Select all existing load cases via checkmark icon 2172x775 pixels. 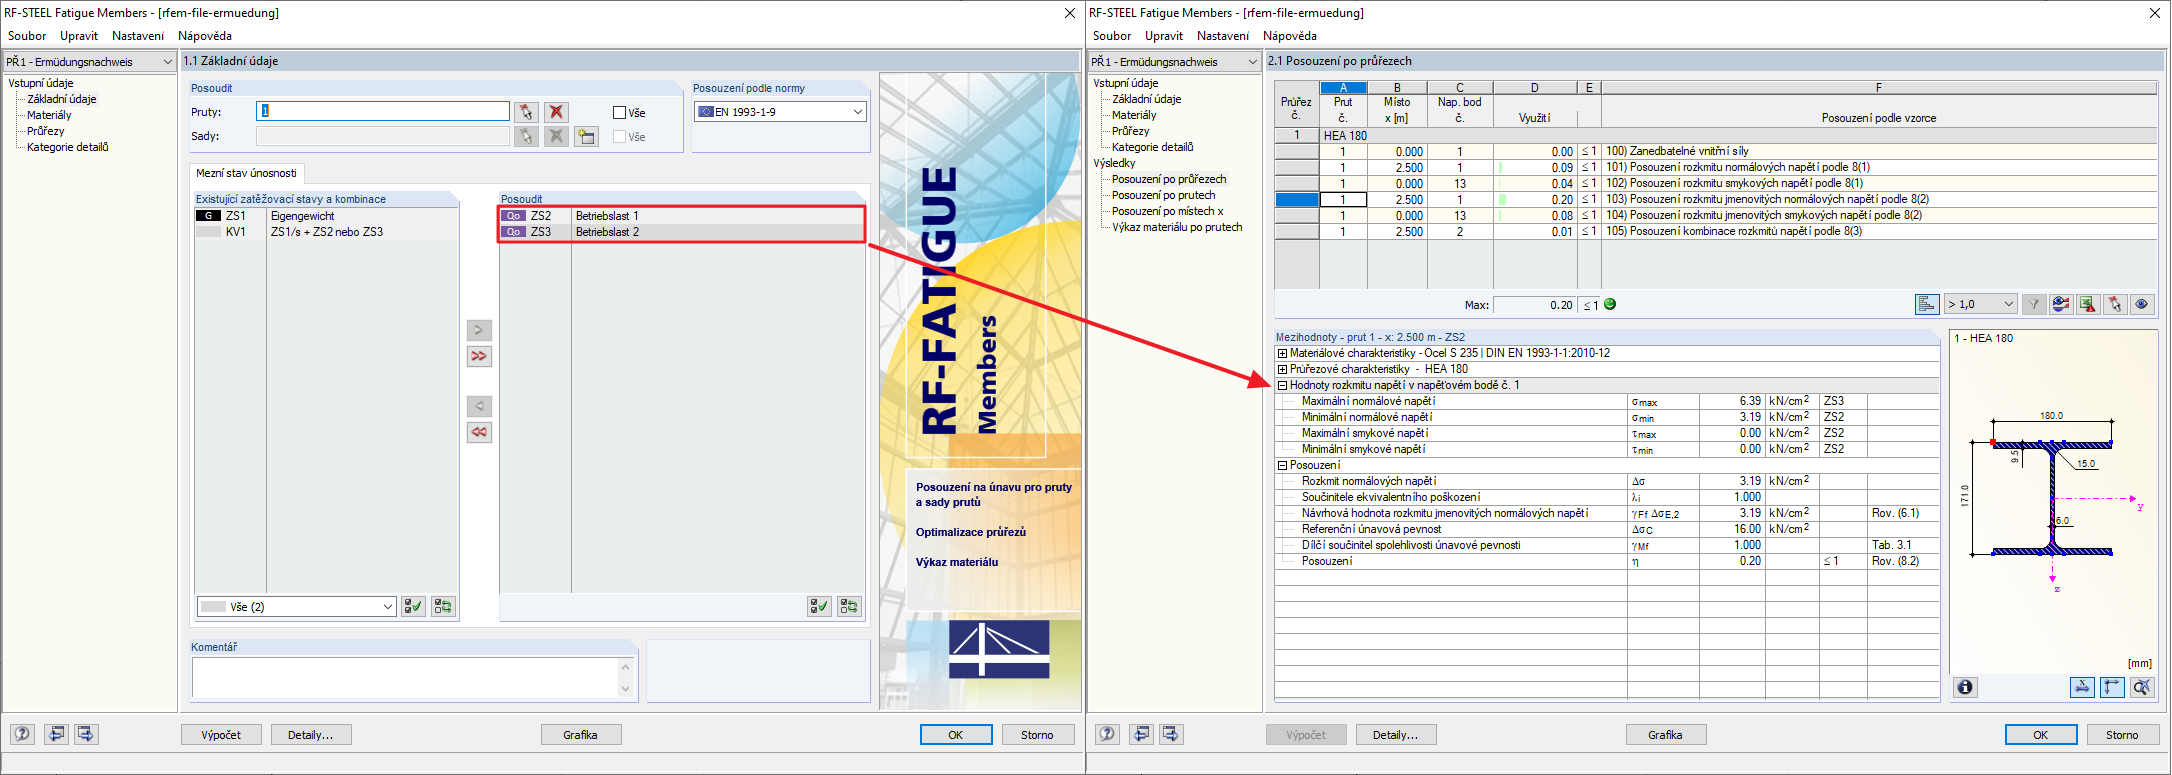coord(412,606)
